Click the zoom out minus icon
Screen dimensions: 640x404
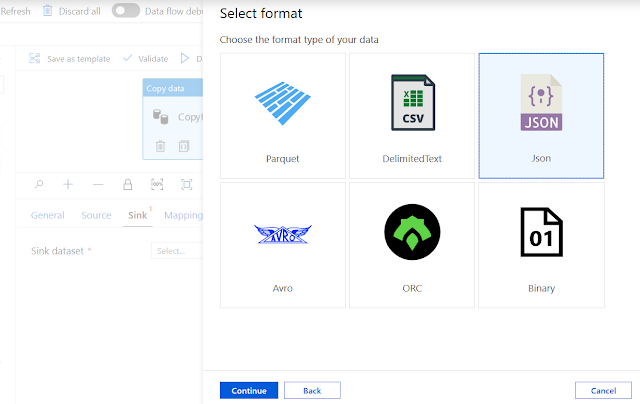click(98, 184)
